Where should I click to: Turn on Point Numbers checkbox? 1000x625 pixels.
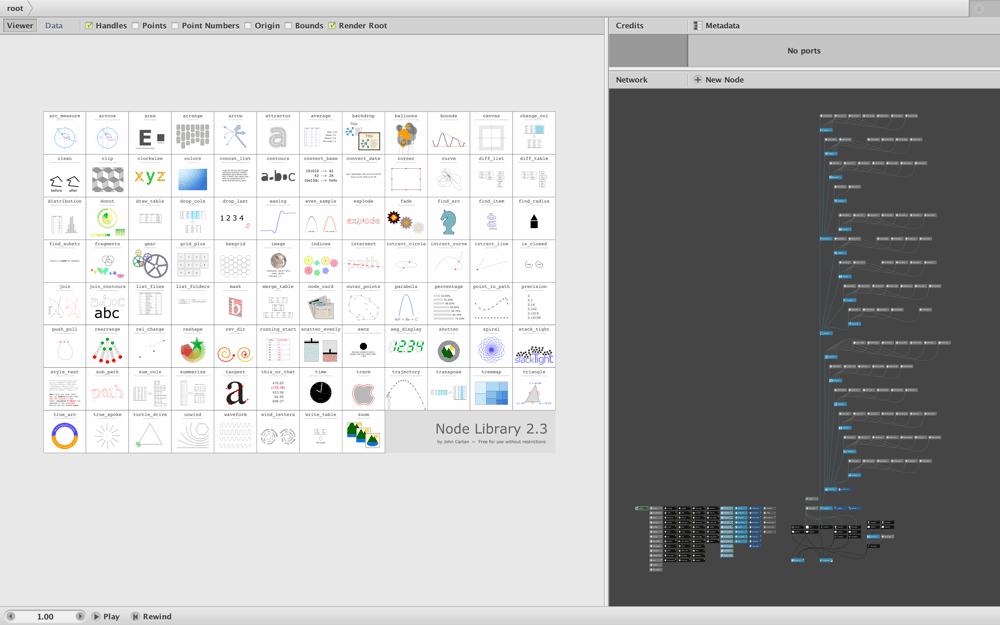coord(175,26)
